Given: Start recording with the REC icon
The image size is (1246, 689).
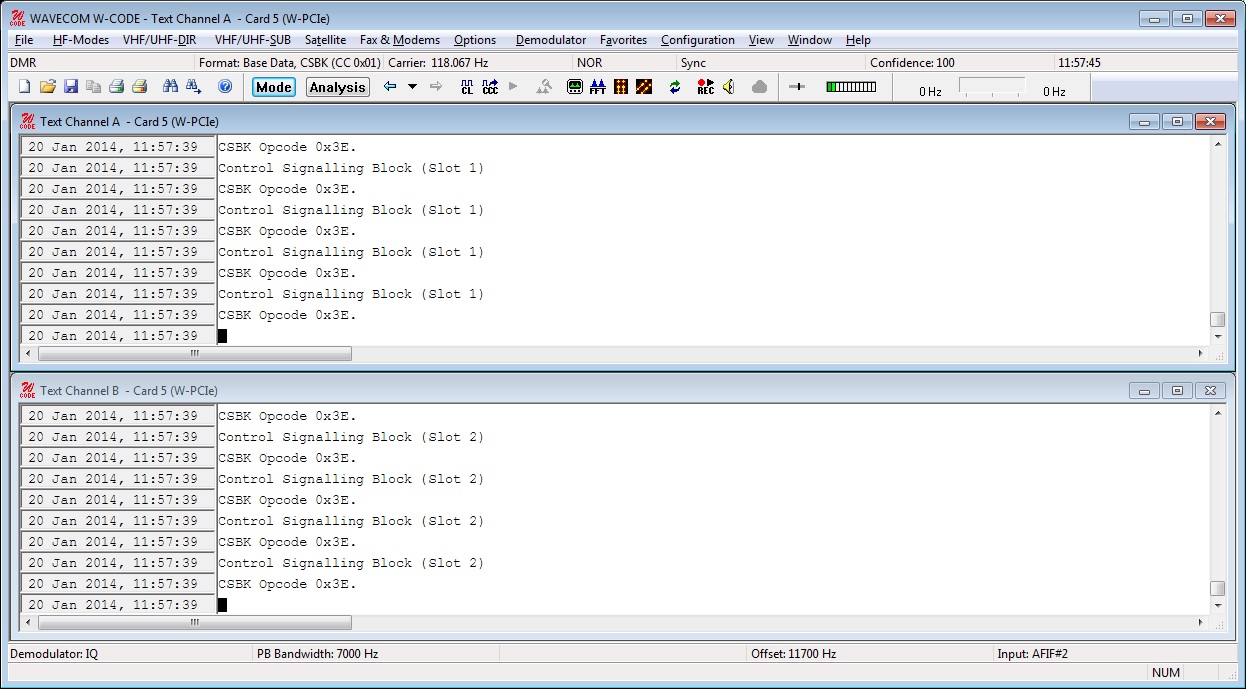Looking at the screenshot, I should point(706,87).
